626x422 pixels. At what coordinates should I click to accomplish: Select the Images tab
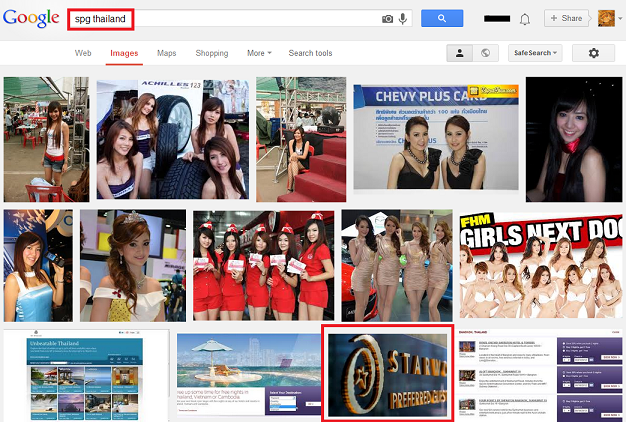click(x=124, y=53)
